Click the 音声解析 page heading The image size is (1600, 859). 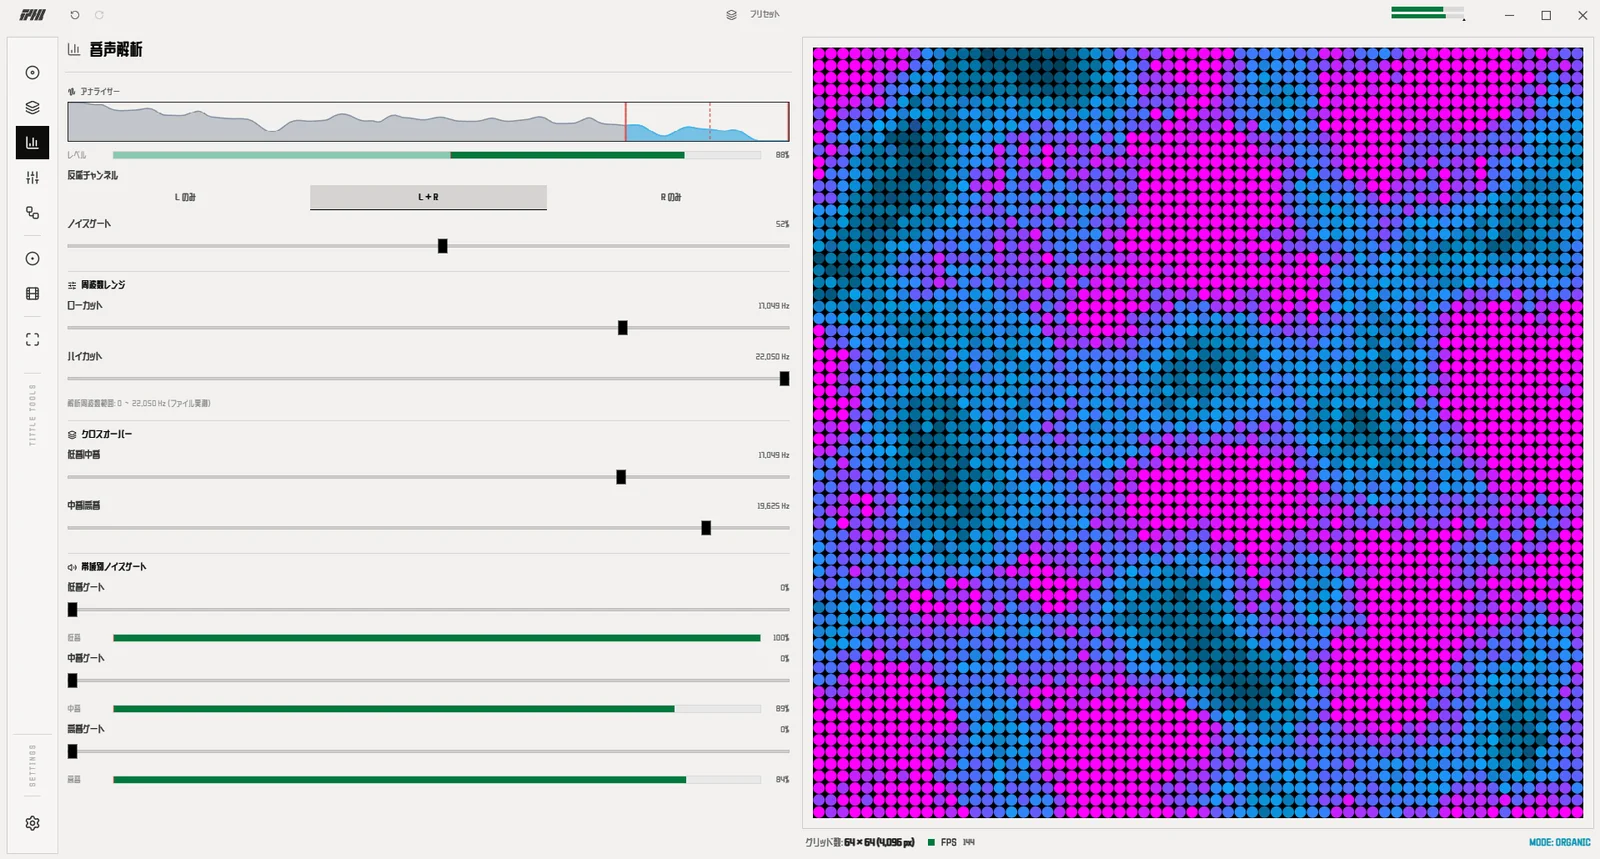point(116,49)
